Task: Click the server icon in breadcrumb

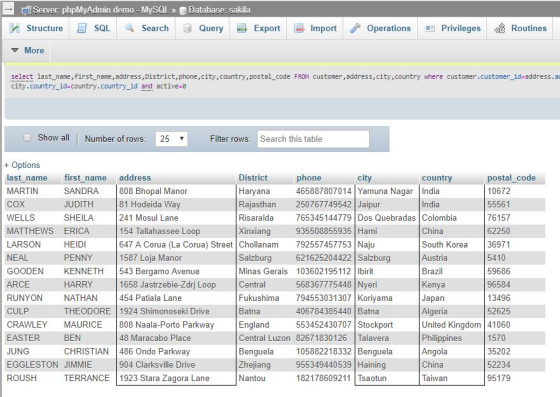Action: (x=26, y=10)
